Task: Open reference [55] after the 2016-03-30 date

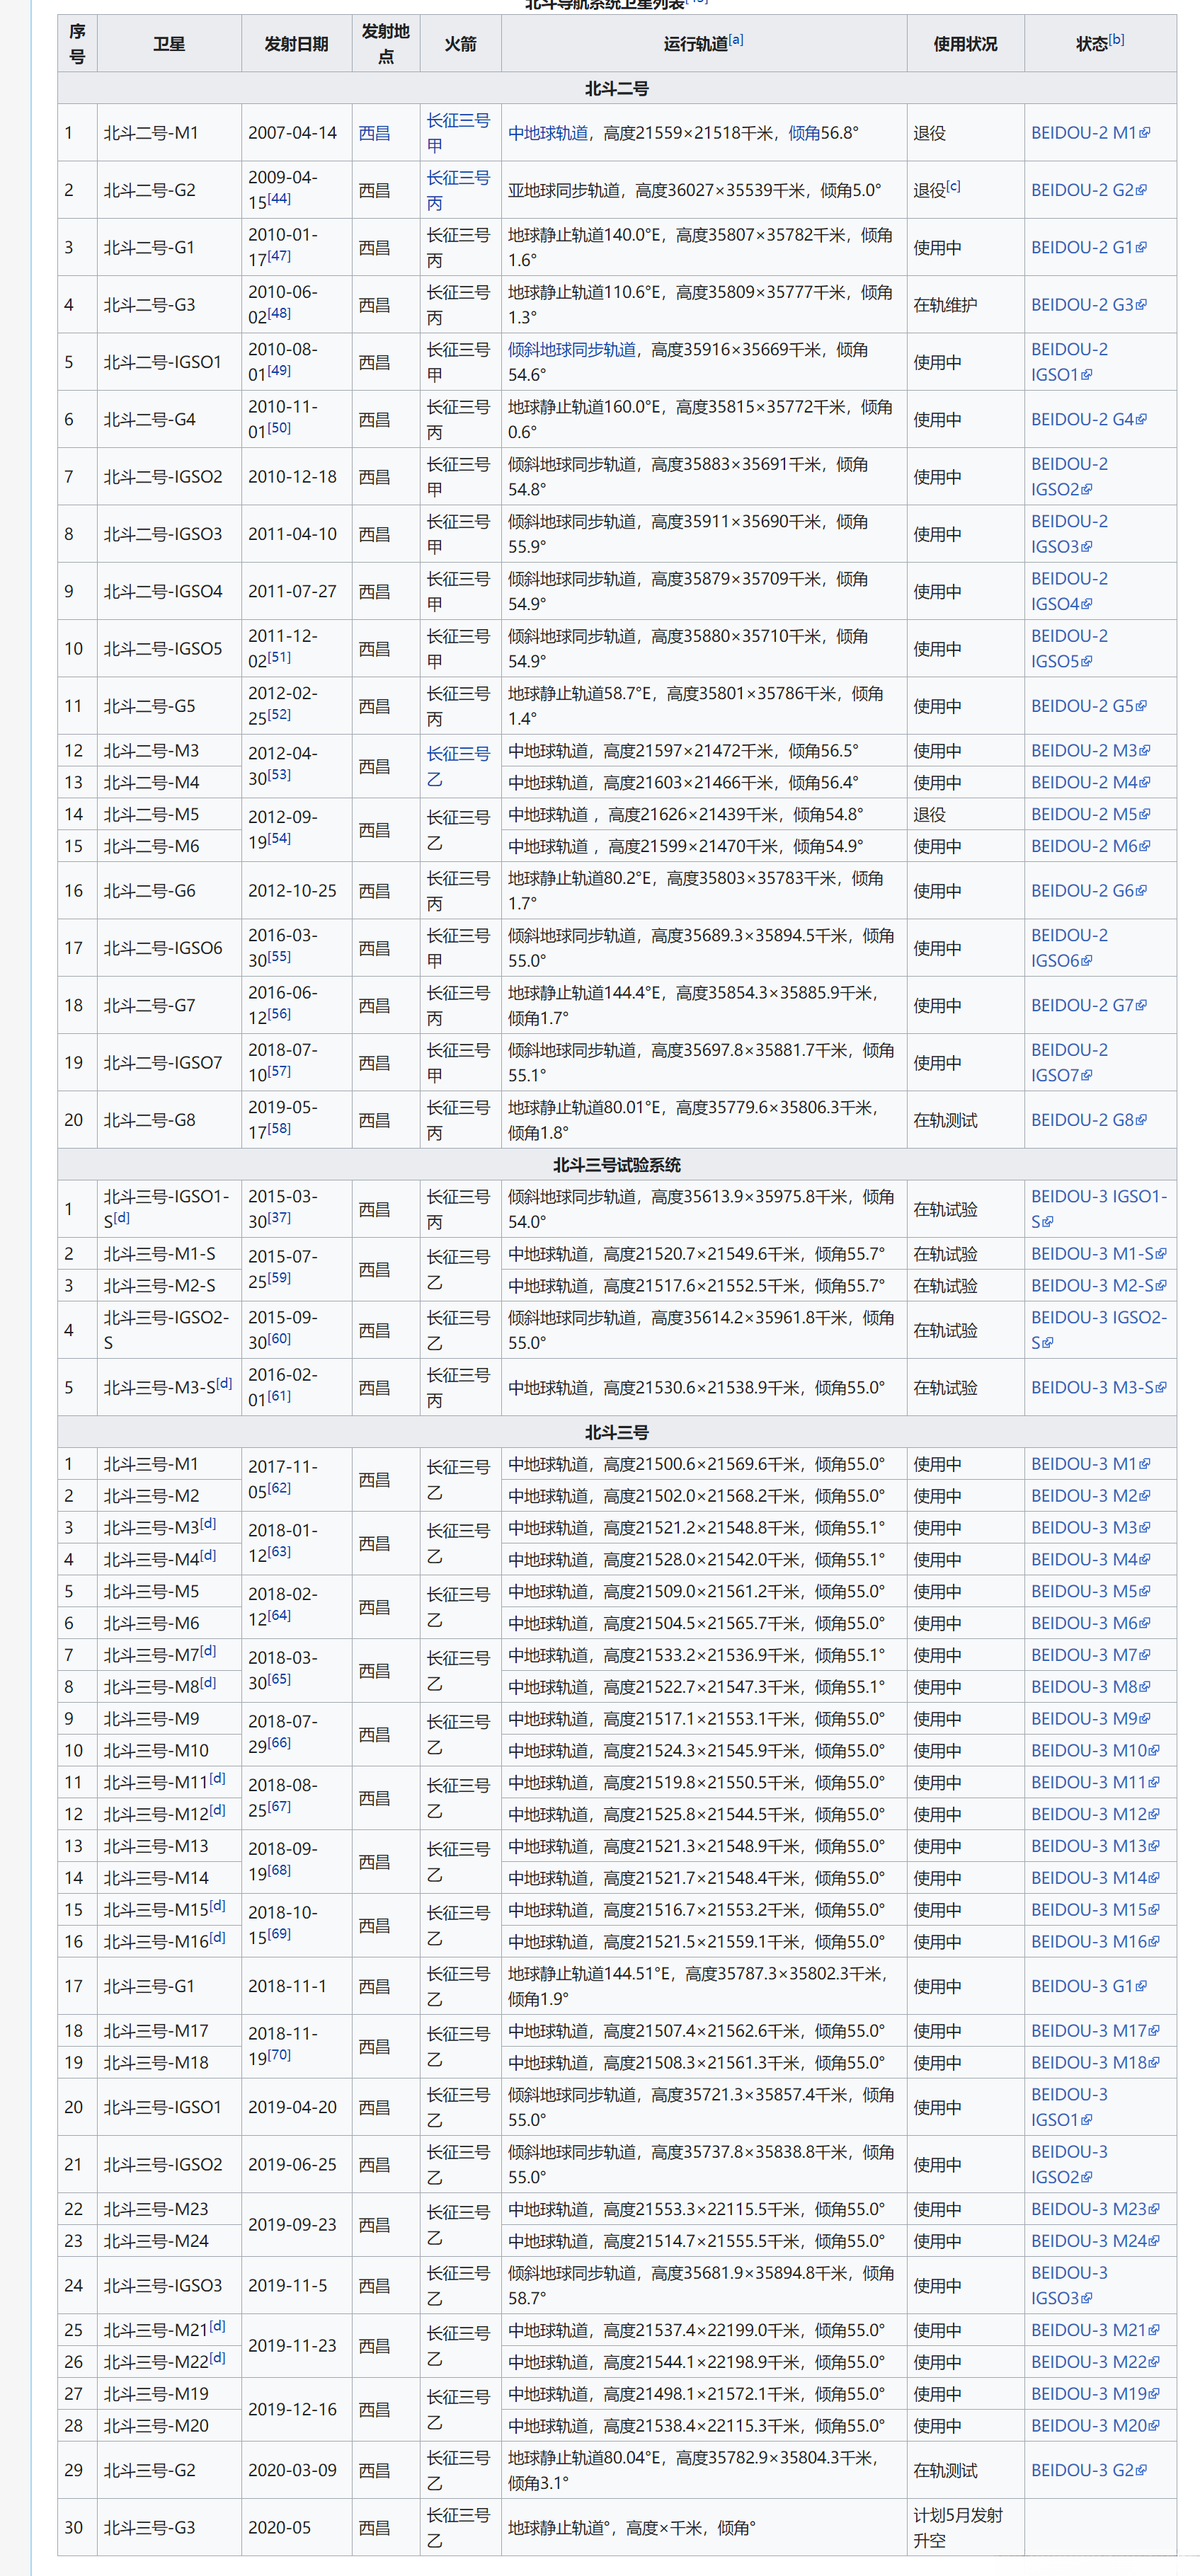Action: [279, 957]
